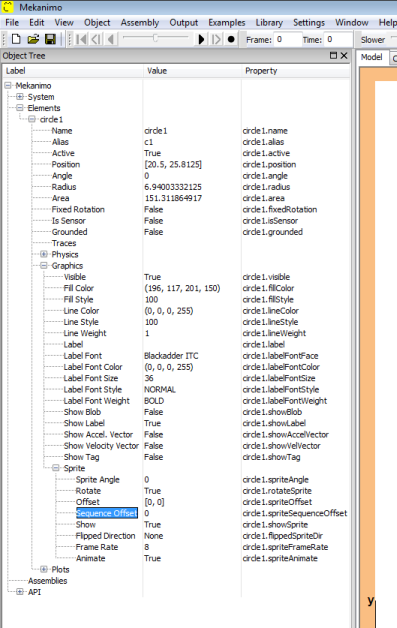Click the Visible value True

[x=152, y=277]
